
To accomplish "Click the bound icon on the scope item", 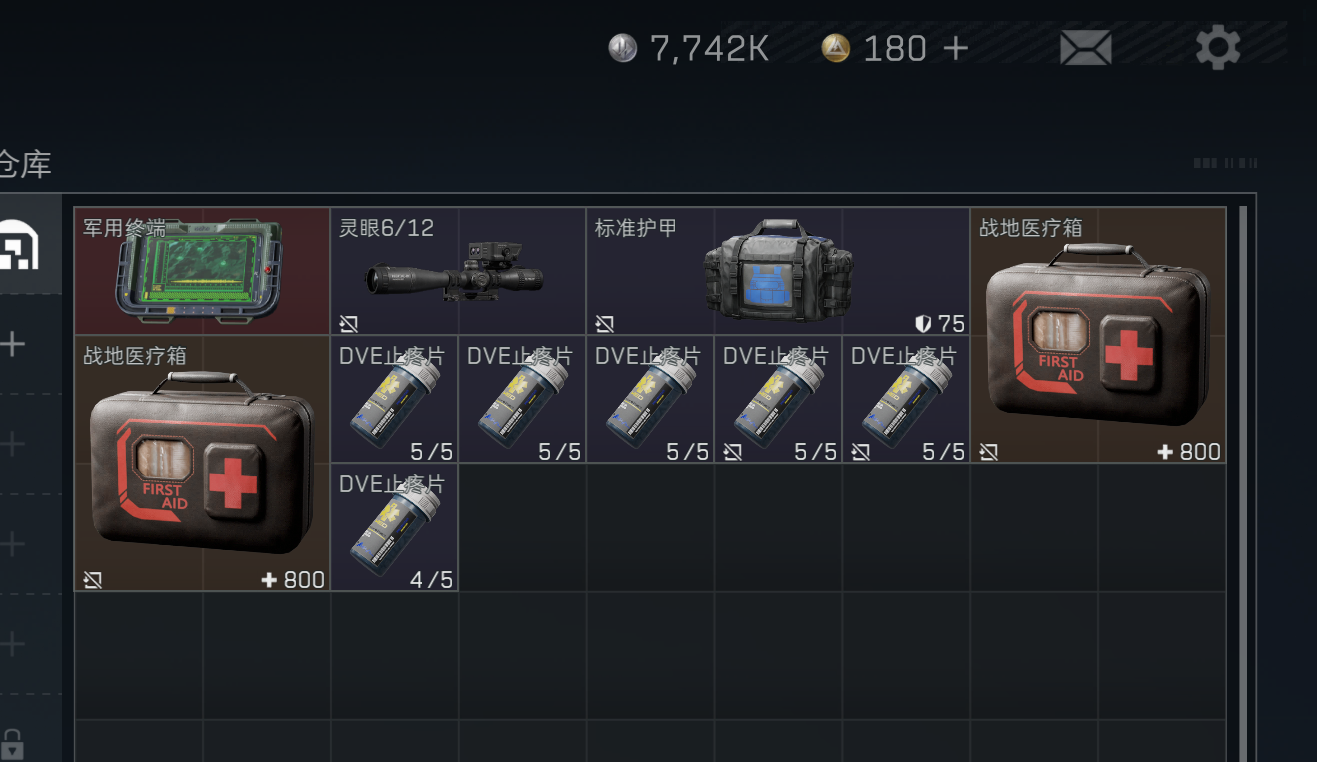I will 348,323.
